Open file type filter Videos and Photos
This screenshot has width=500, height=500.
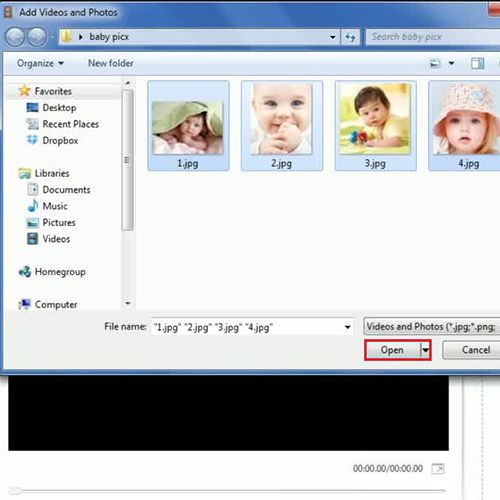[432, 326]
